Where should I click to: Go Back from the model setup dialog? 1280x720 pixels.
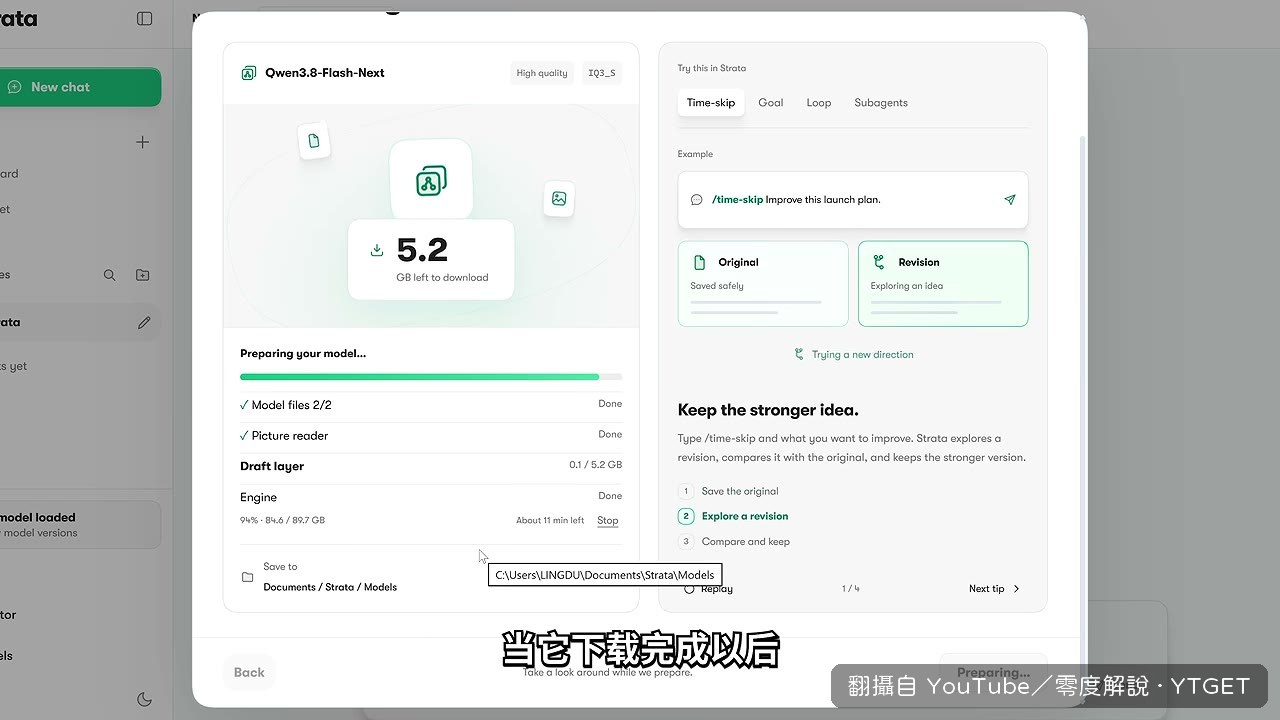(x=249, y=672)
